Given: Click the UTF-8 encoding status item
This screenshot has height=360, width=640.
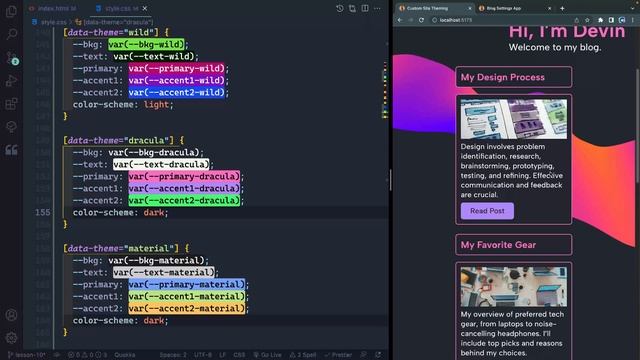Looking at the screenshot, I should coord(203,355).
